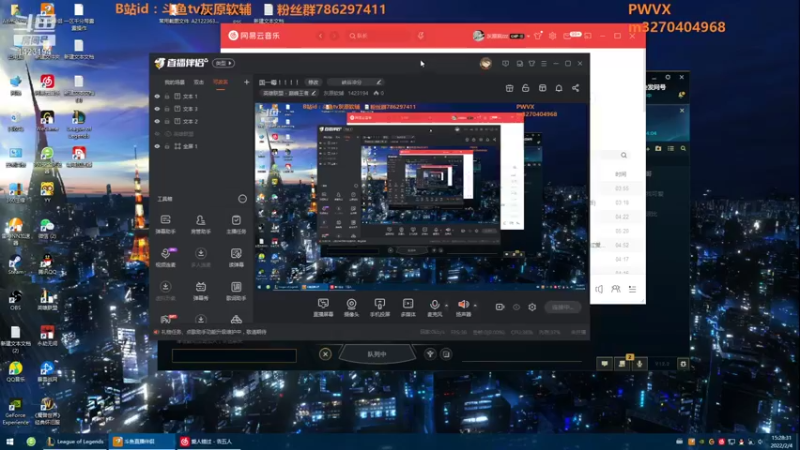Open skin shirt icon in 网易云音乐

537,36
